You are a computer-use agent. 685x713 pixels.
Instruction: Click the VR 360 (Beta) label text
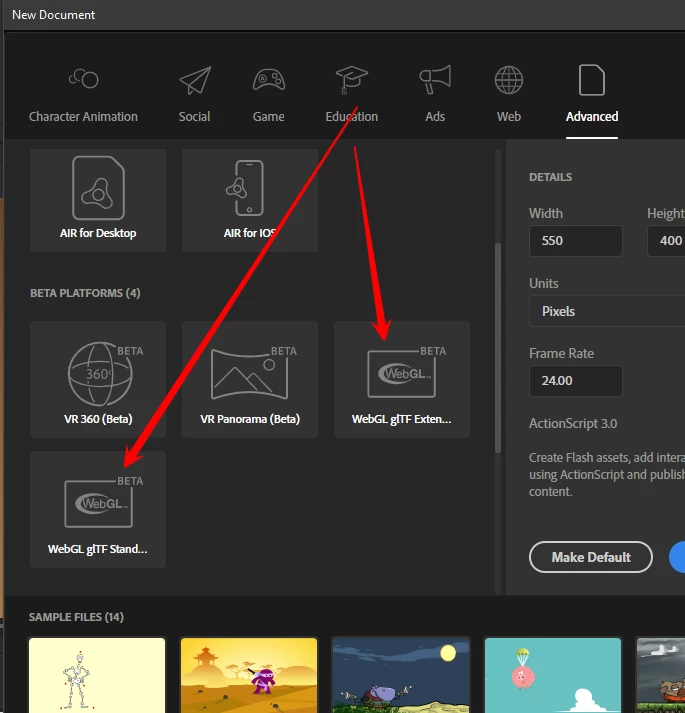tap(98, 419)
